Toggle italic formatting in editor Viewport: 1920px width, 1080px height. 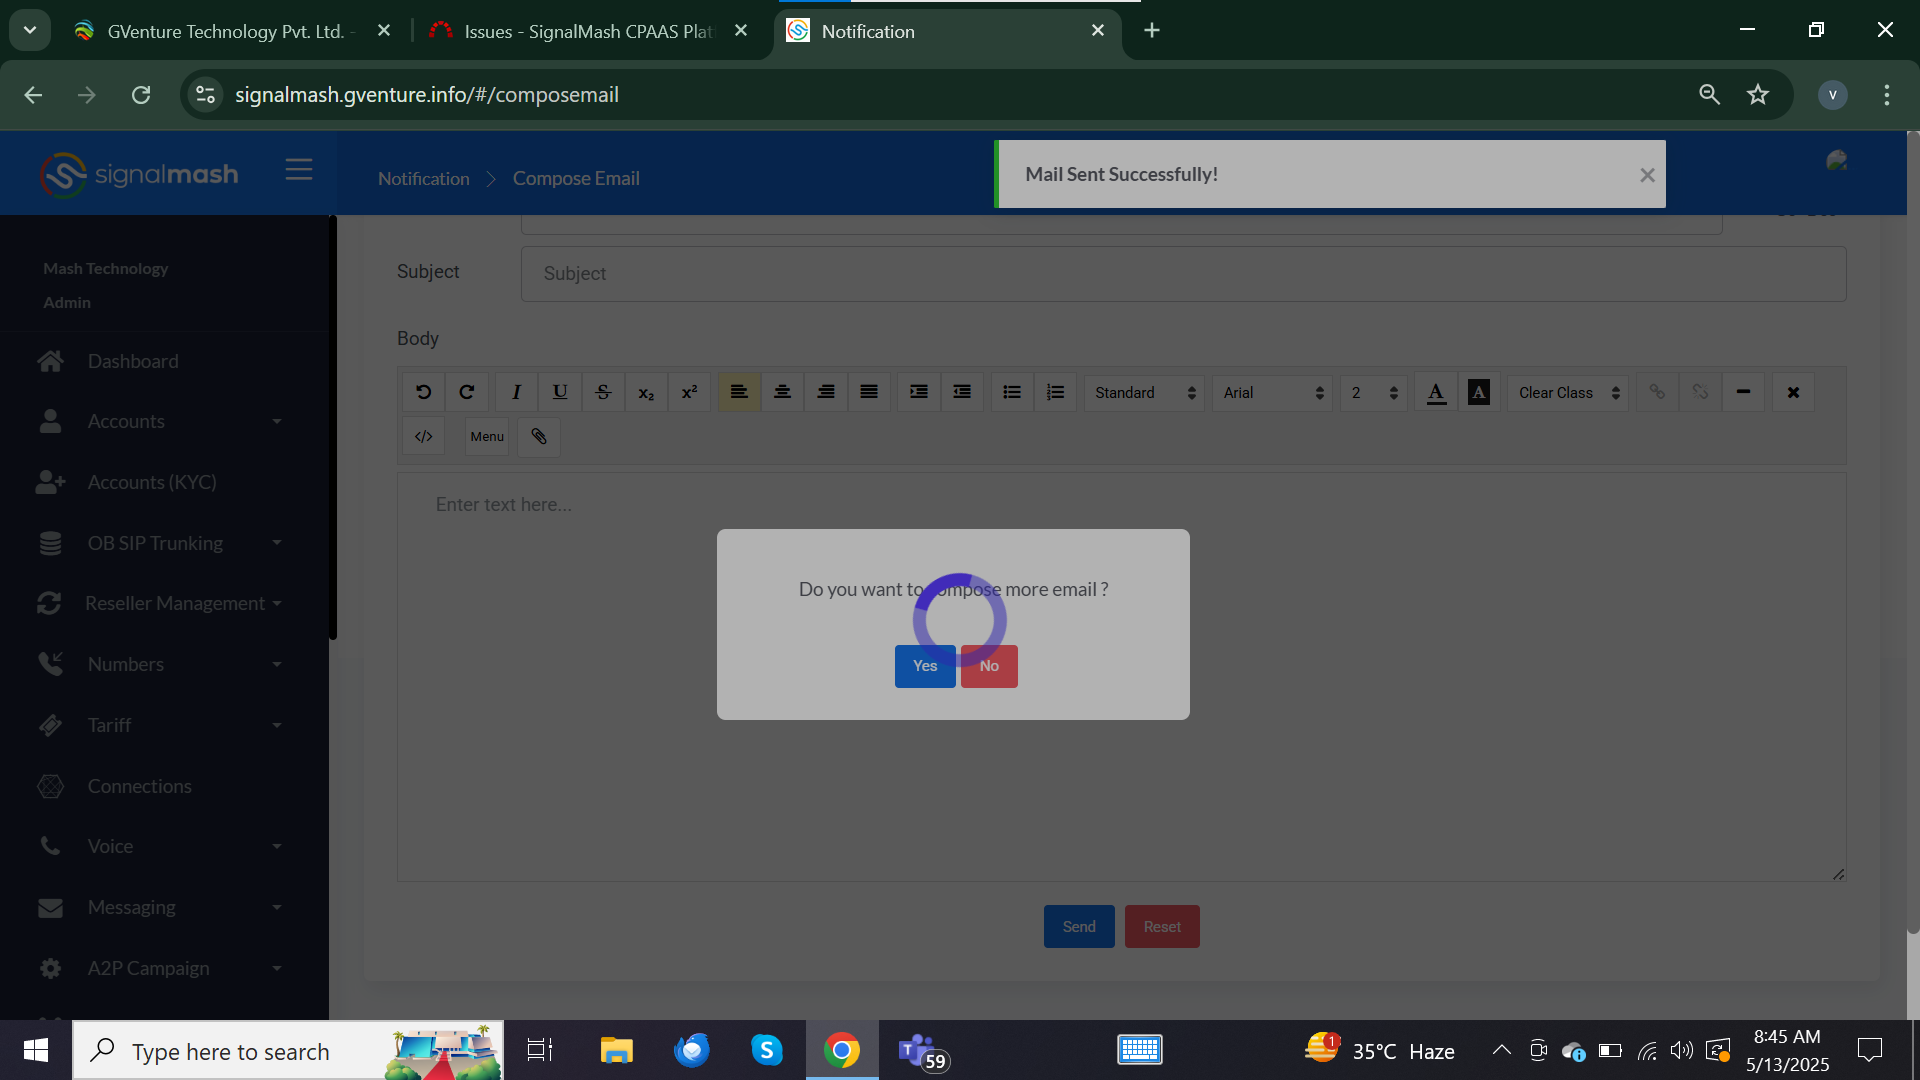[x=516, y=392]
